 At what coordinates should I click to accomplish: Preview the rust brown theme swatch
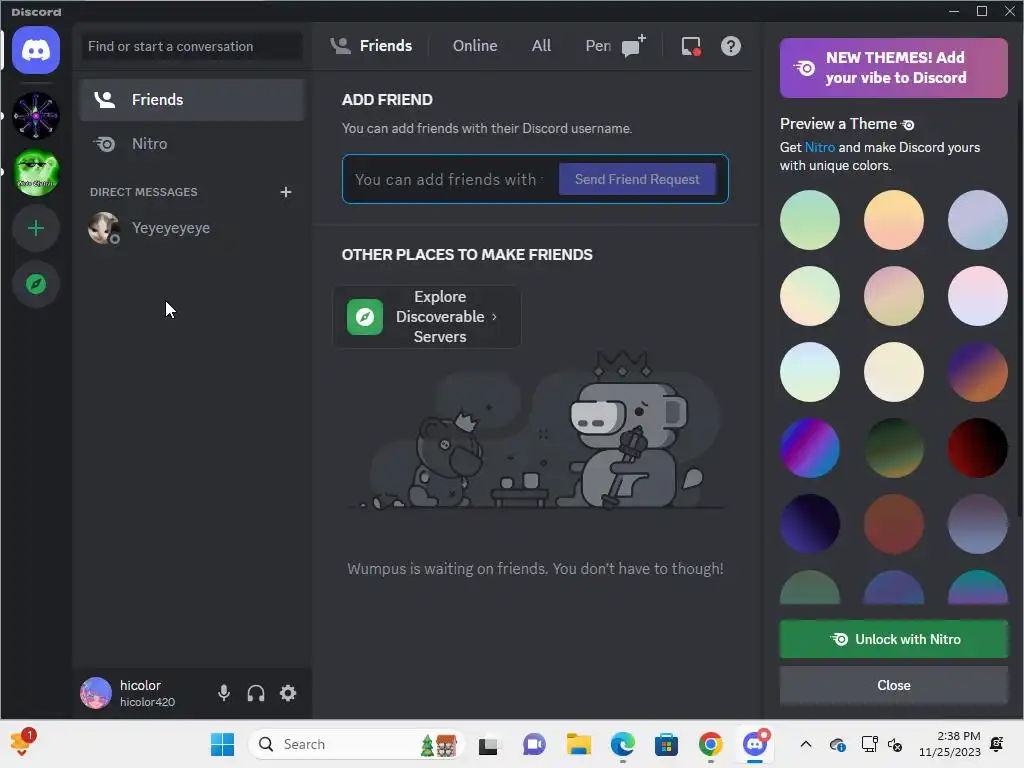pos(893,524)
